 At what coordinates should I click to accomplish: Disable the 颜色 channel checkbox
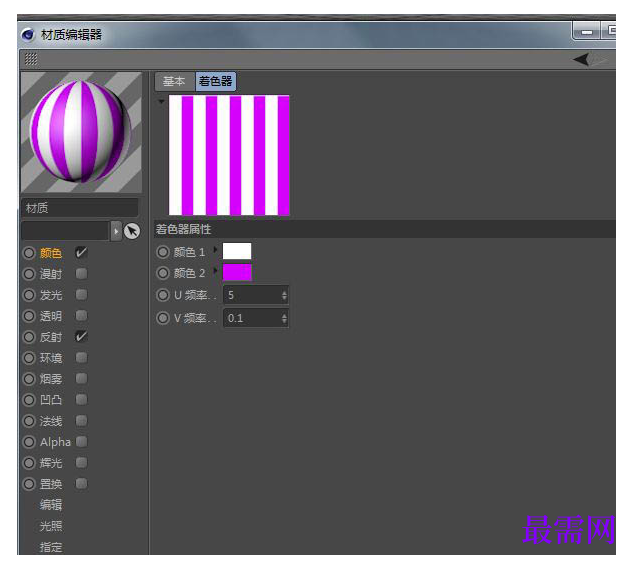coord(81,253)
